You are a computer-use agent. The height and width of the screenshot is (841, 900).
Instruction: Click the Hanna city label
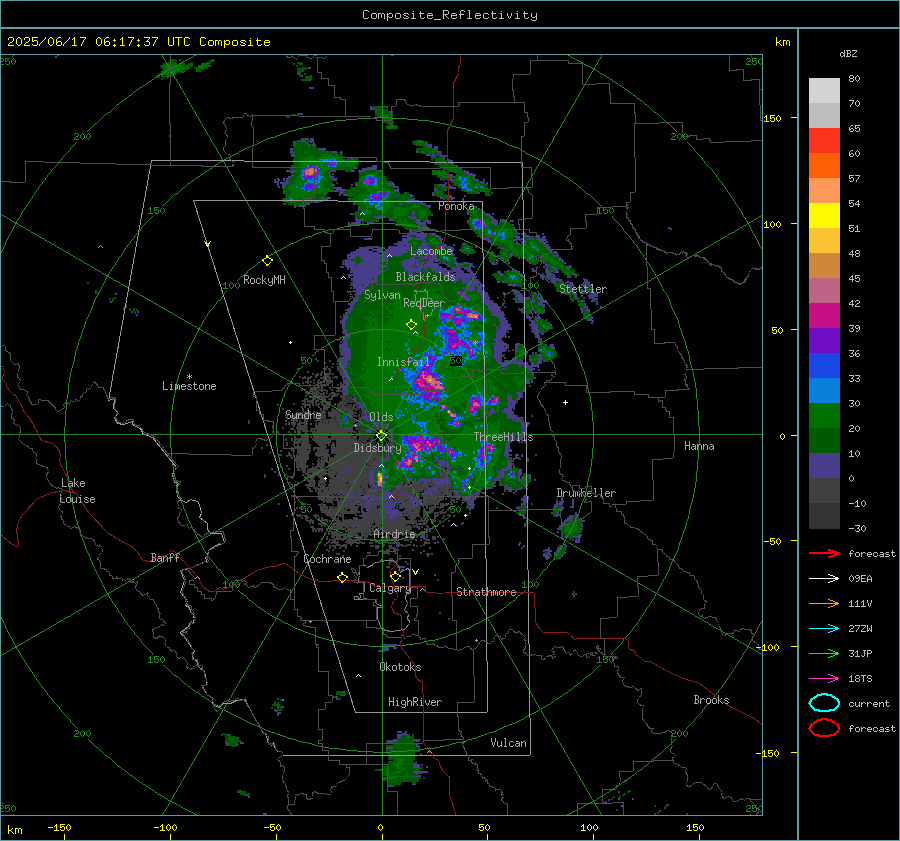tap(699, 446)
